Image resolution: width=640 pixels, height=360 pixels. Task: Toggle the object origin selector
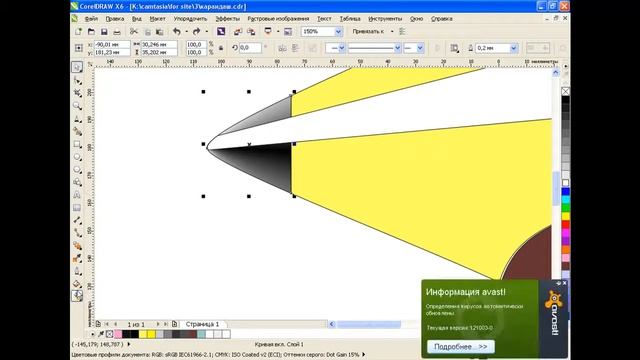[79, 48]
